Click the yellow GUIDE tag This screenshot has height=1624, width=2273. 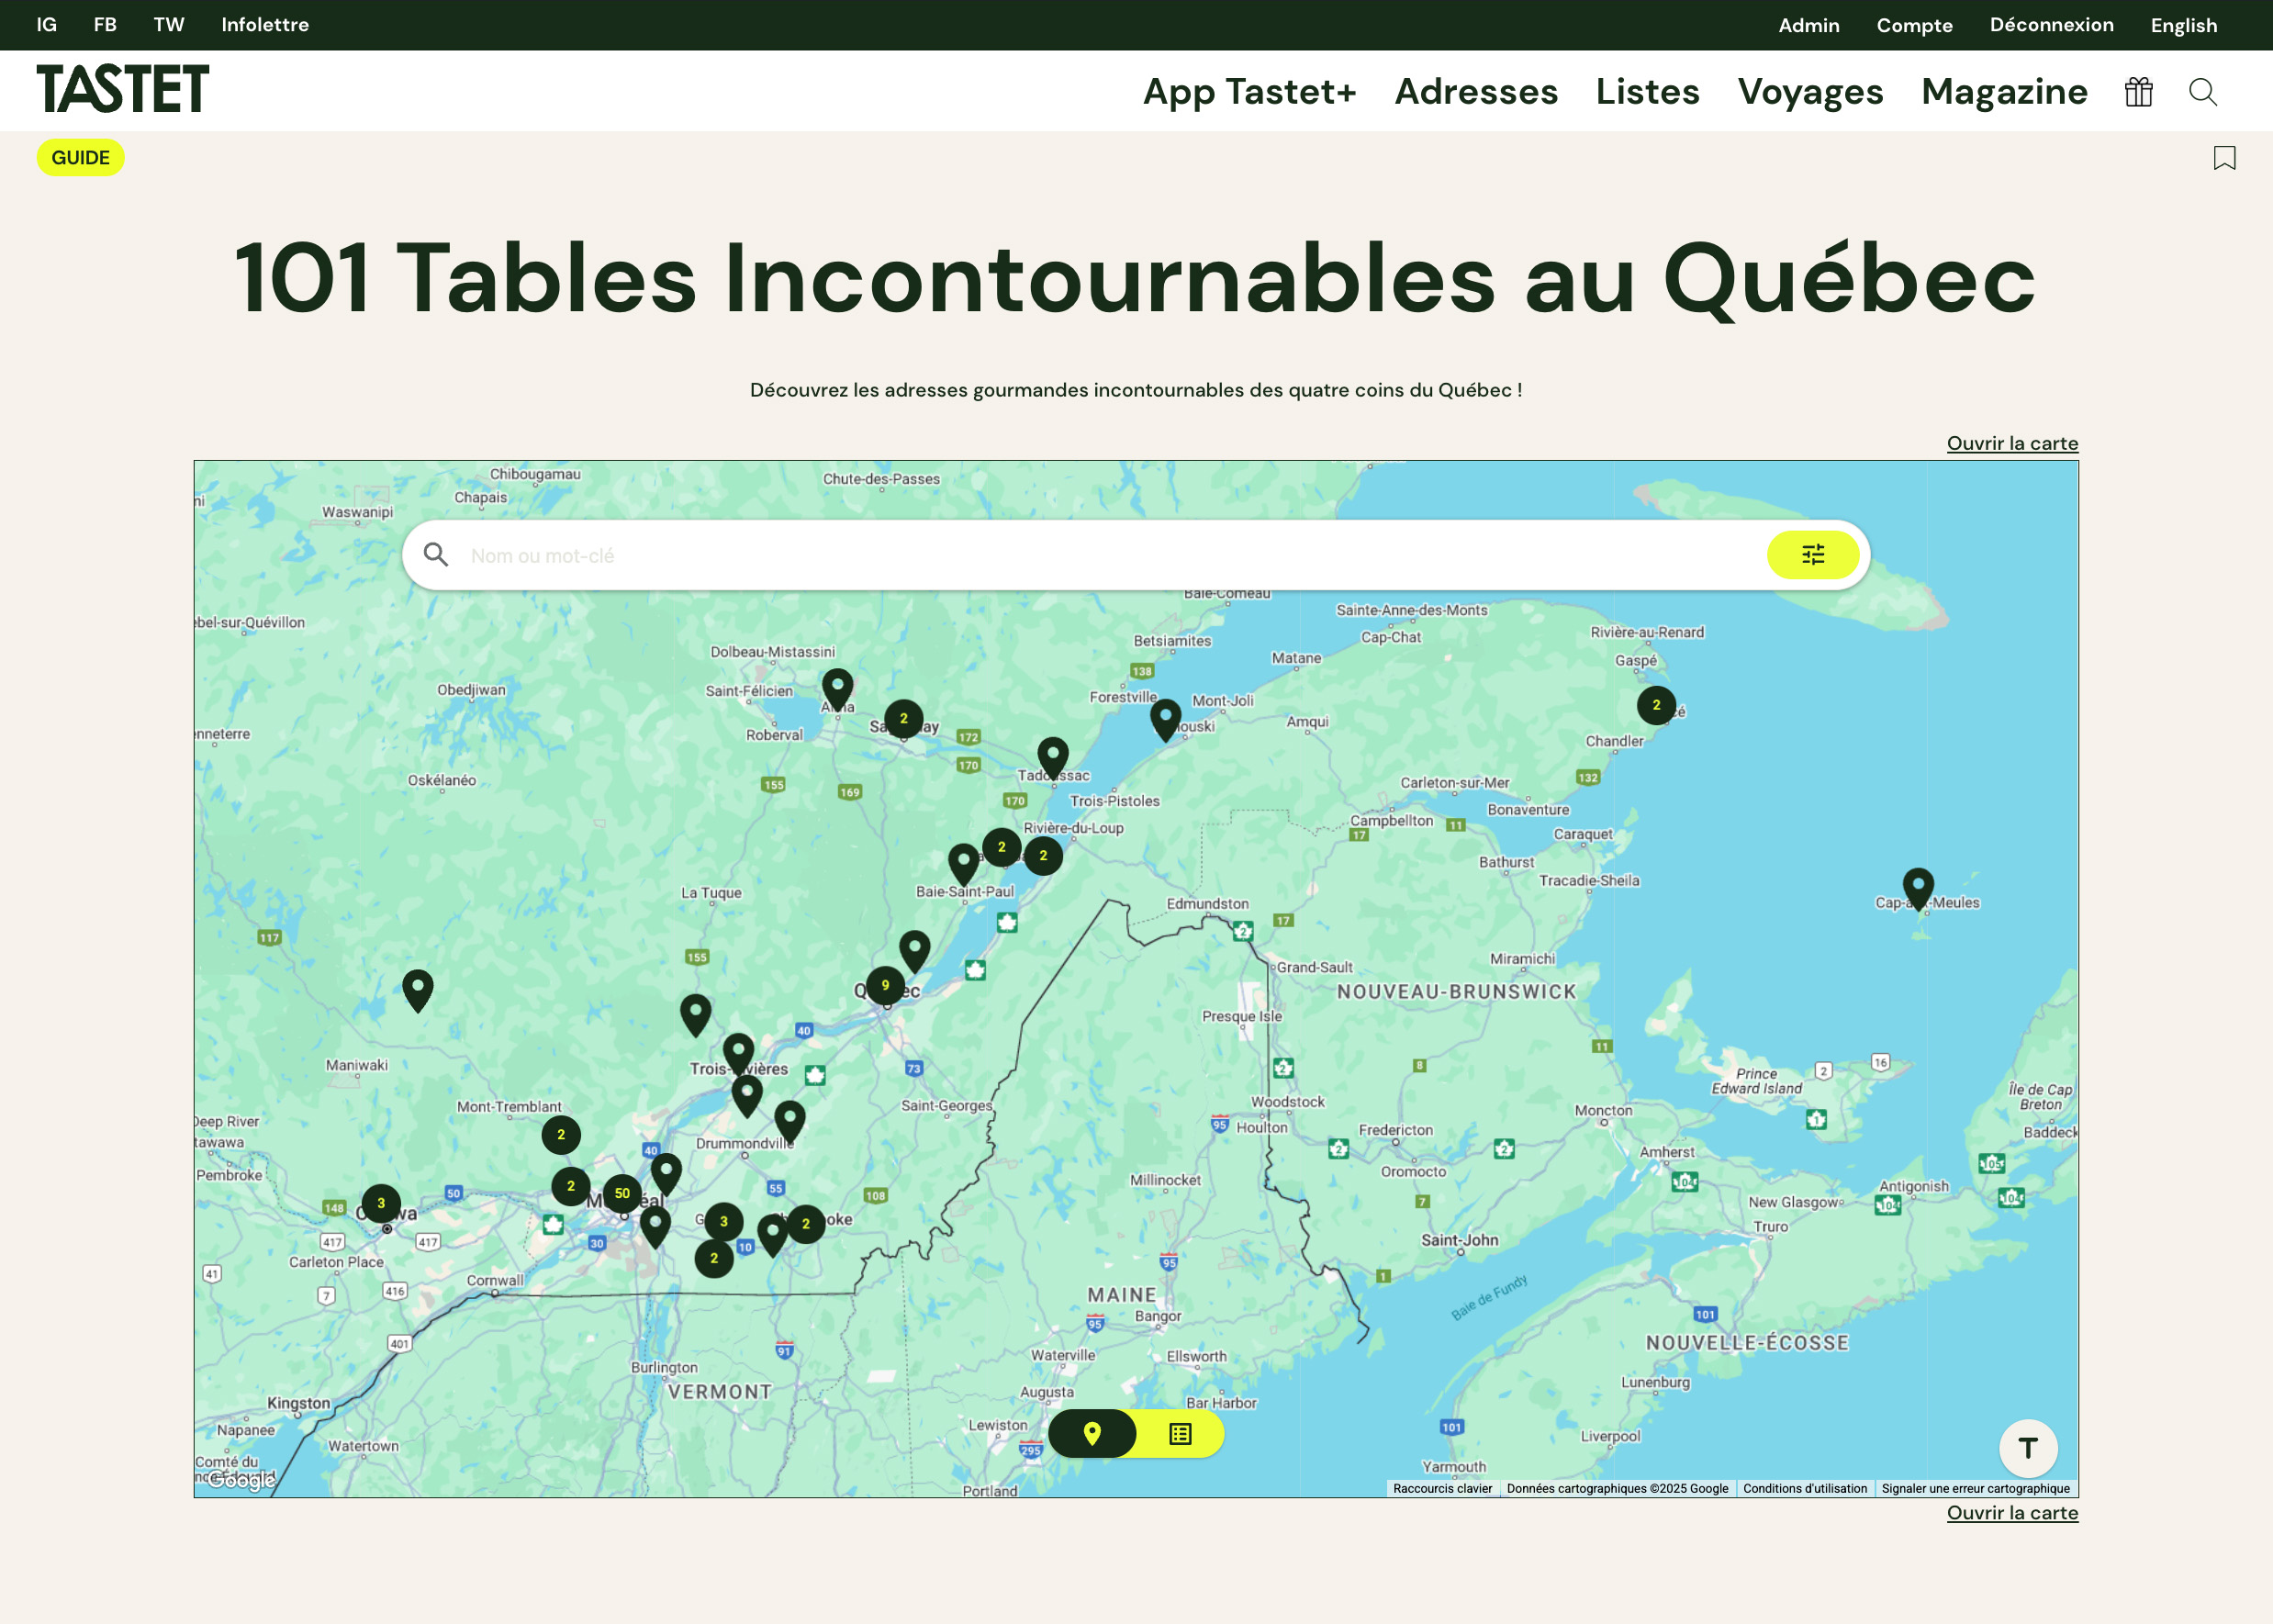[81, 158]
